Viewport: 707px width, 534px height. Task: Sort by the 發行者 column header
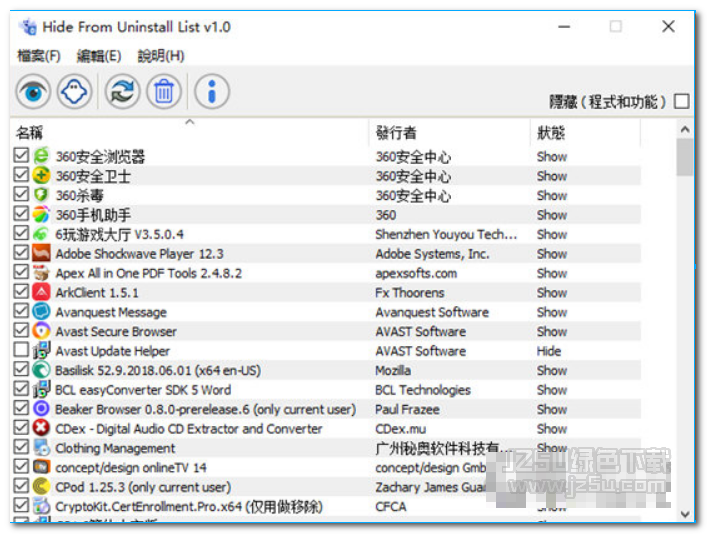point(450,132)
